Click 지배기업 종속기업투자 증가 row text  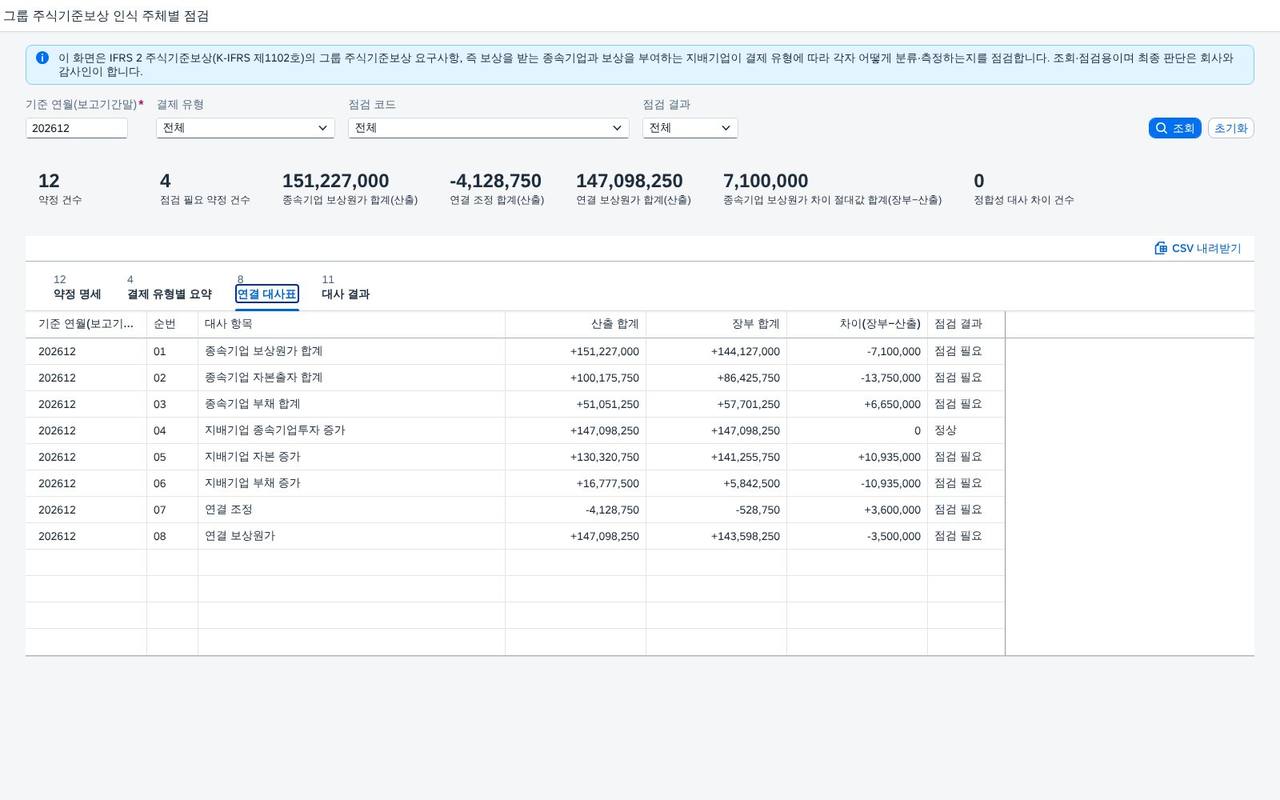[x=274, y=430]
